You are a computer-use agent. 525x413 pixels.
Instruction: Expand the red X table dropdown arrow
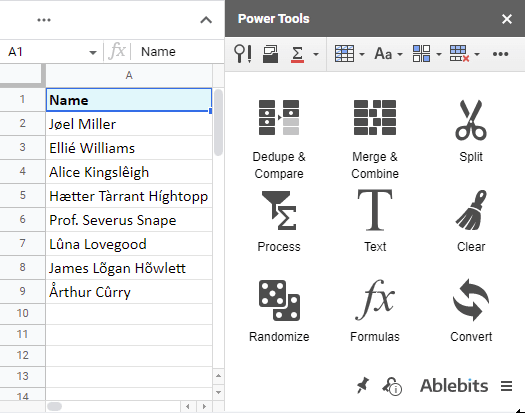click(477, 54)
